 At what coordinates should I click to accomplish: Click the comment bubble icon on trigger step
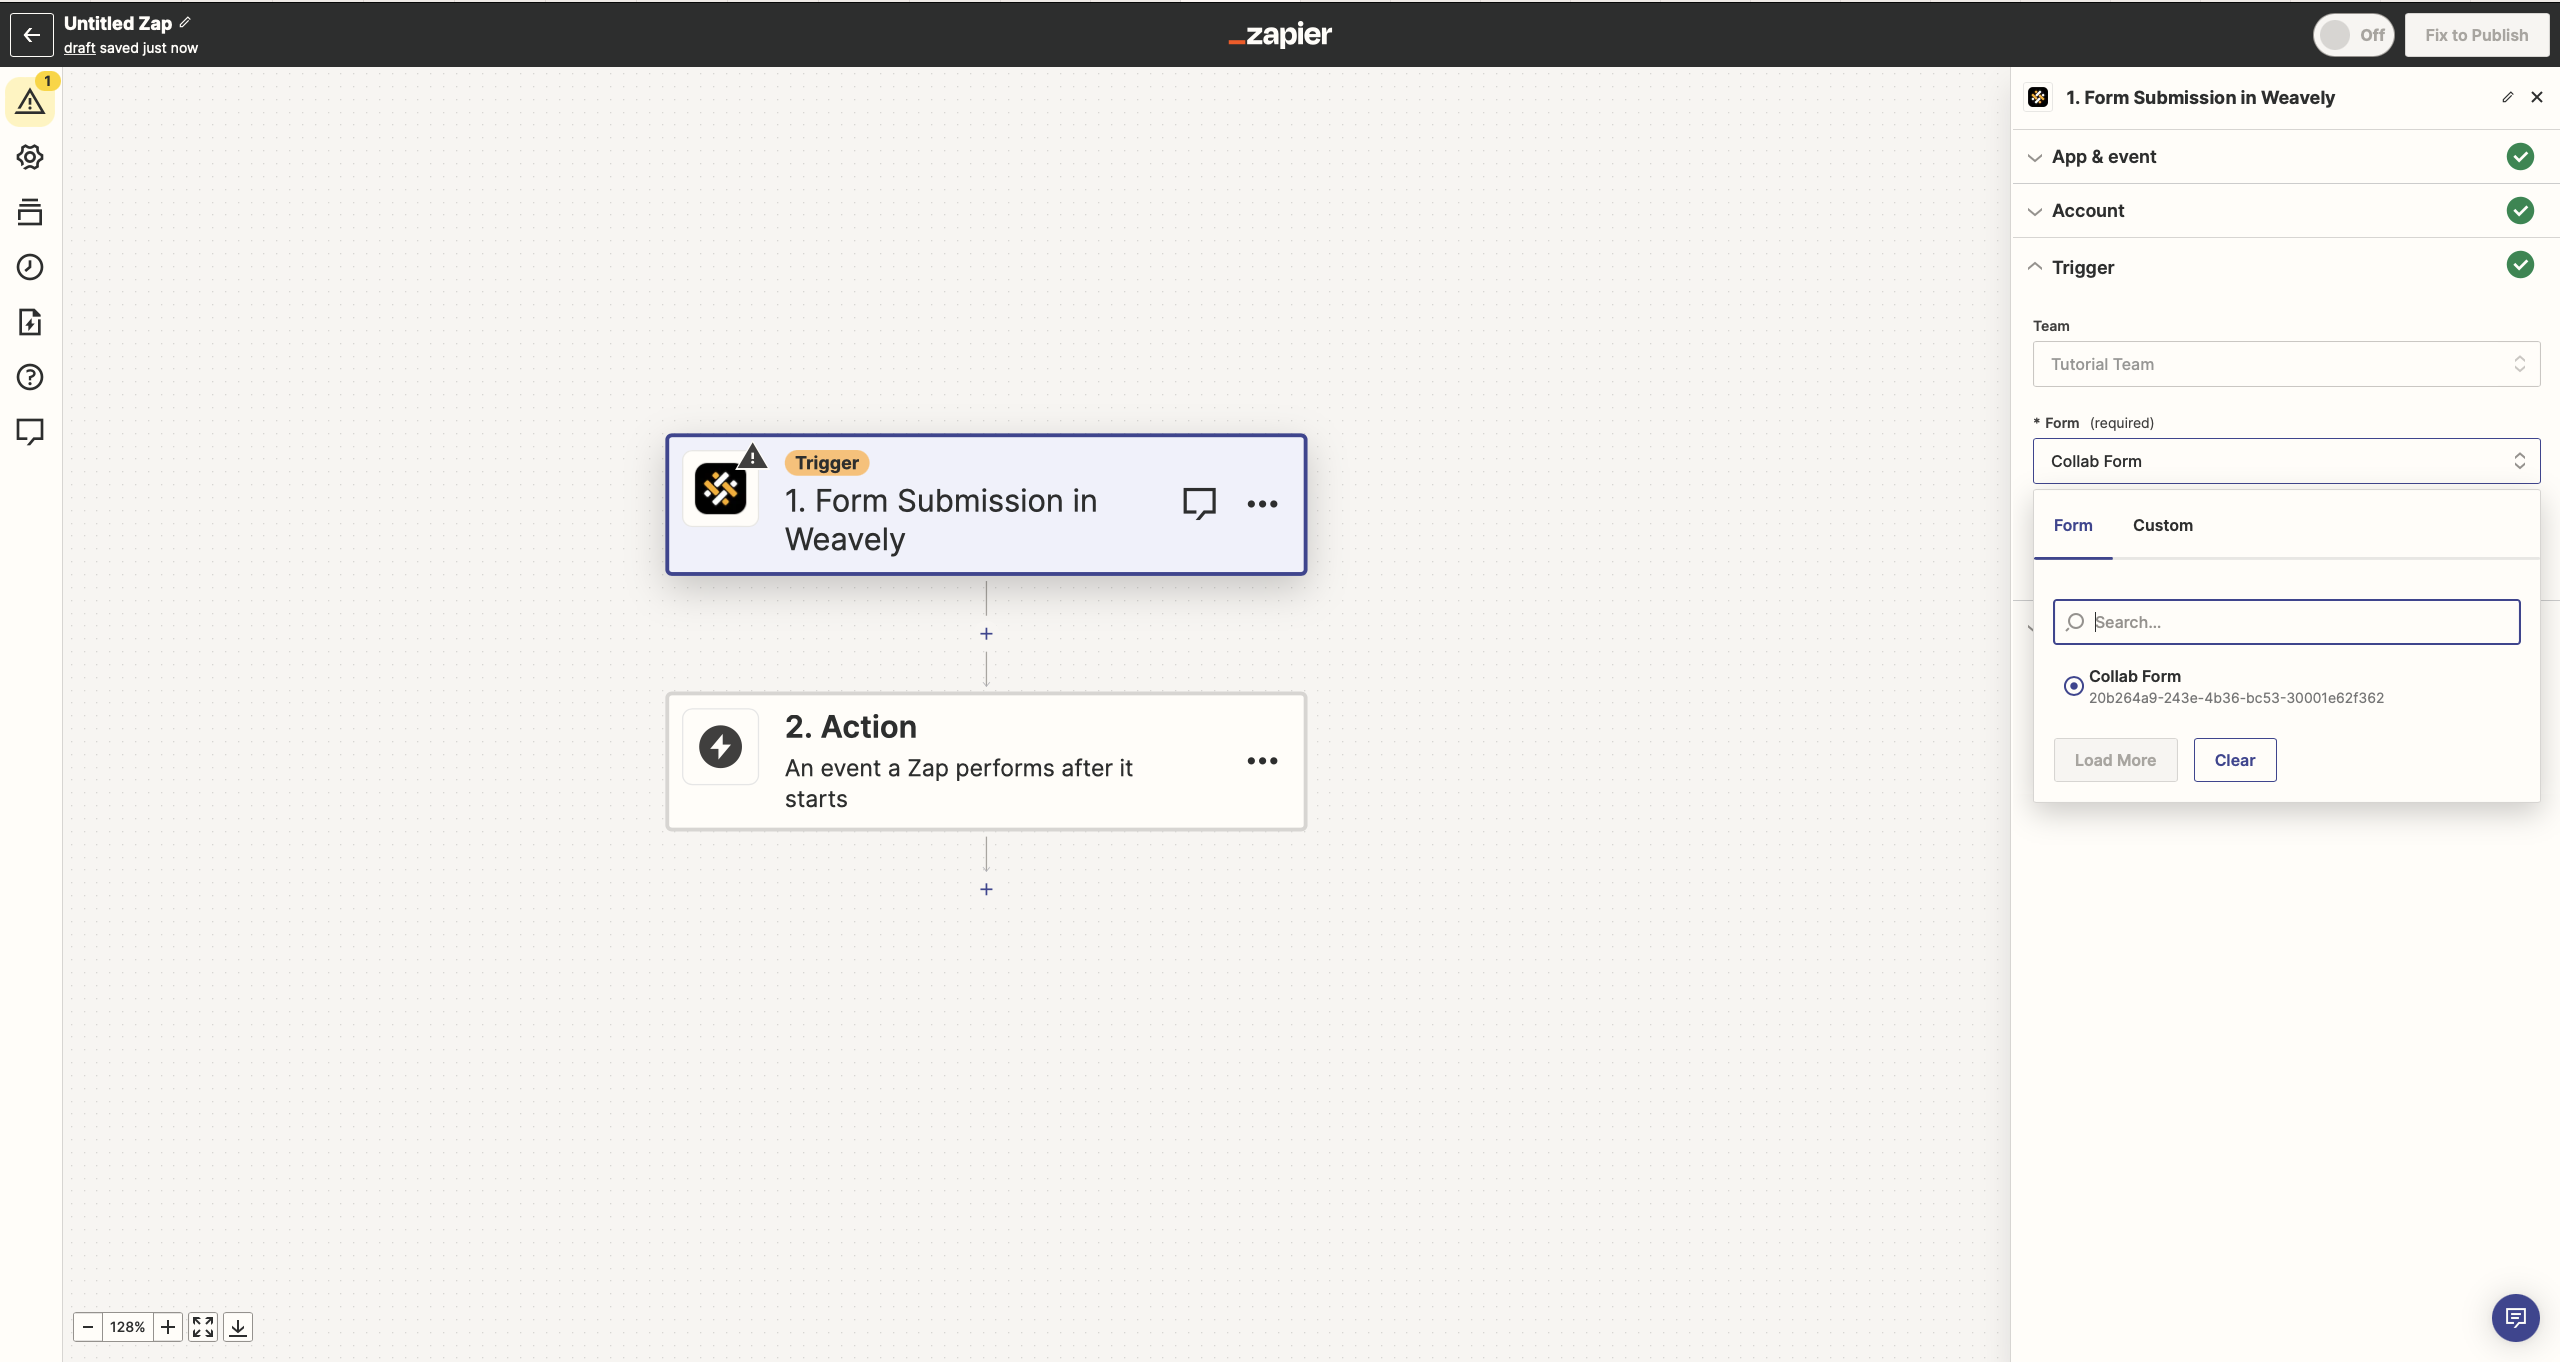[1199, 503]
